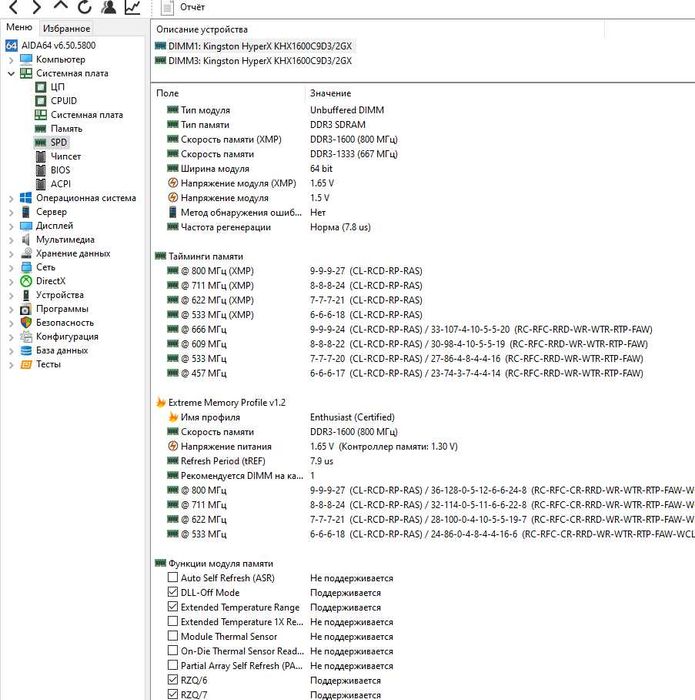Image resolution: width=695 pixels, height=700 pixels.
Task: Expand the Компьютер tree node
Action: [x=11, y=59]
